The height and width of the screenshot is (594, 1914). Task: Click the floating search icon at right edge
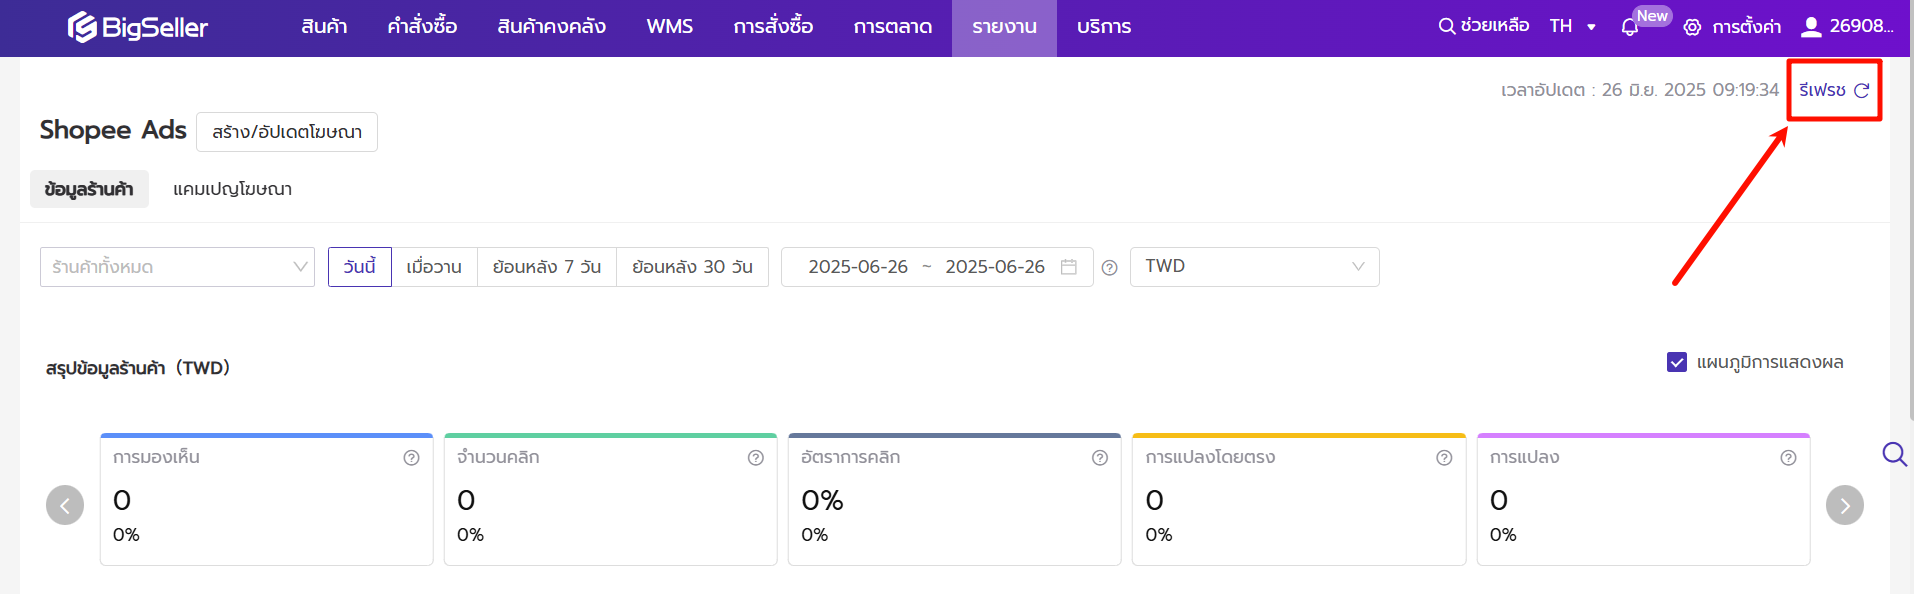click(1894, 455)
